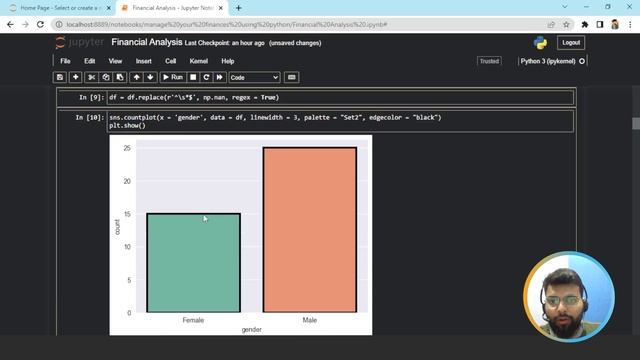Click the Python 3 (ipykernel) label
This screenshot has height=360, width=640.
[x=548, y=61]
